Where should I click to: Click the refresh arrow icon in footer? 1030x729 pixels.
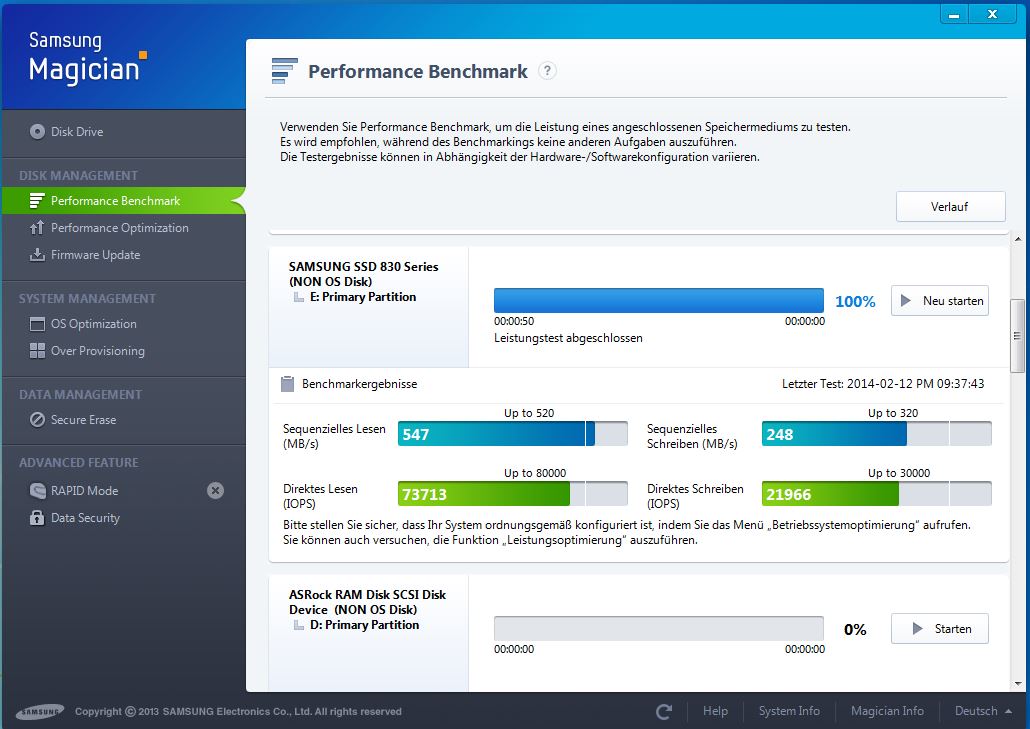(664, 711)
